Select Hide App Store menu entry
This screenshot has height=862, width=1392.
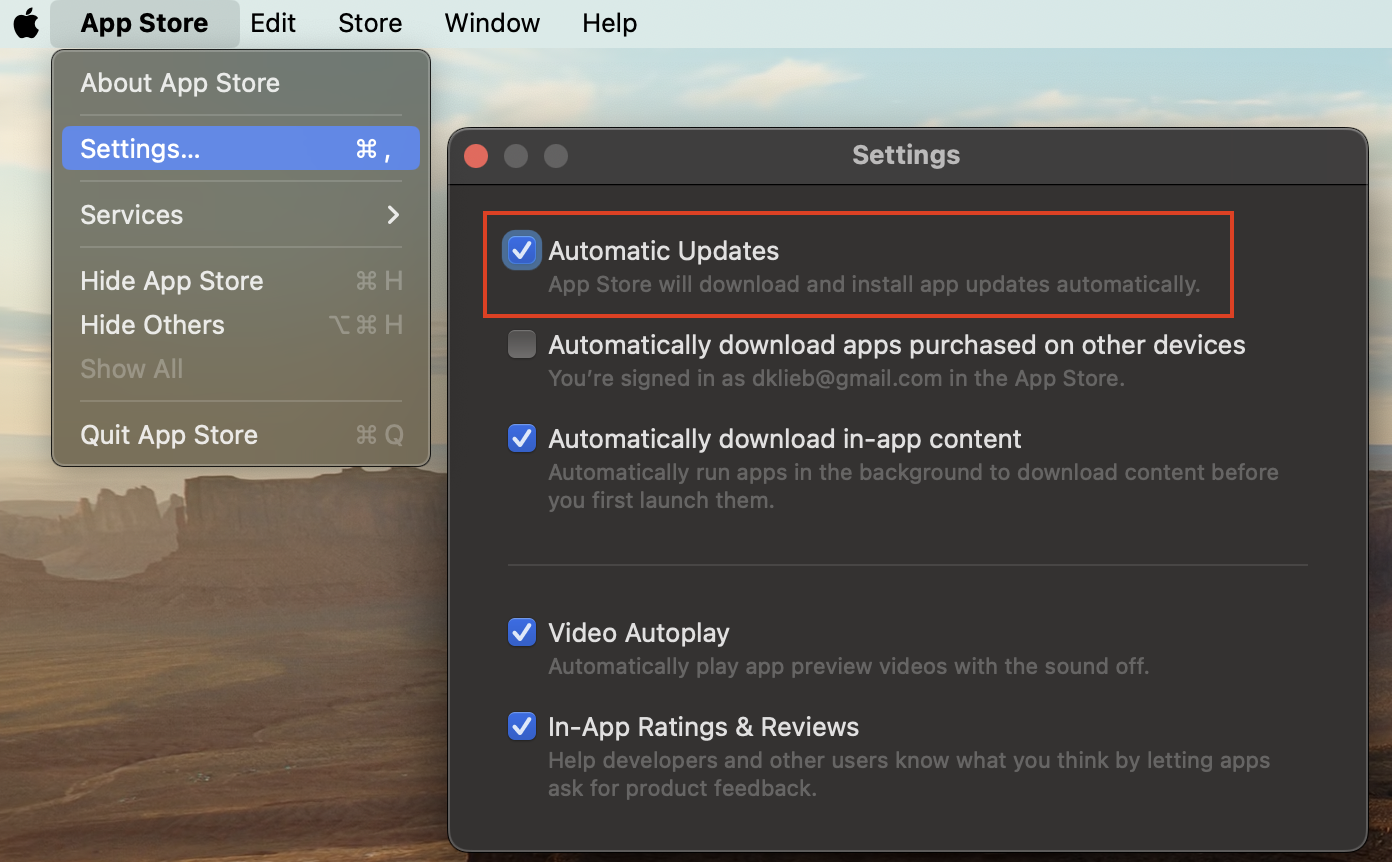172,281
